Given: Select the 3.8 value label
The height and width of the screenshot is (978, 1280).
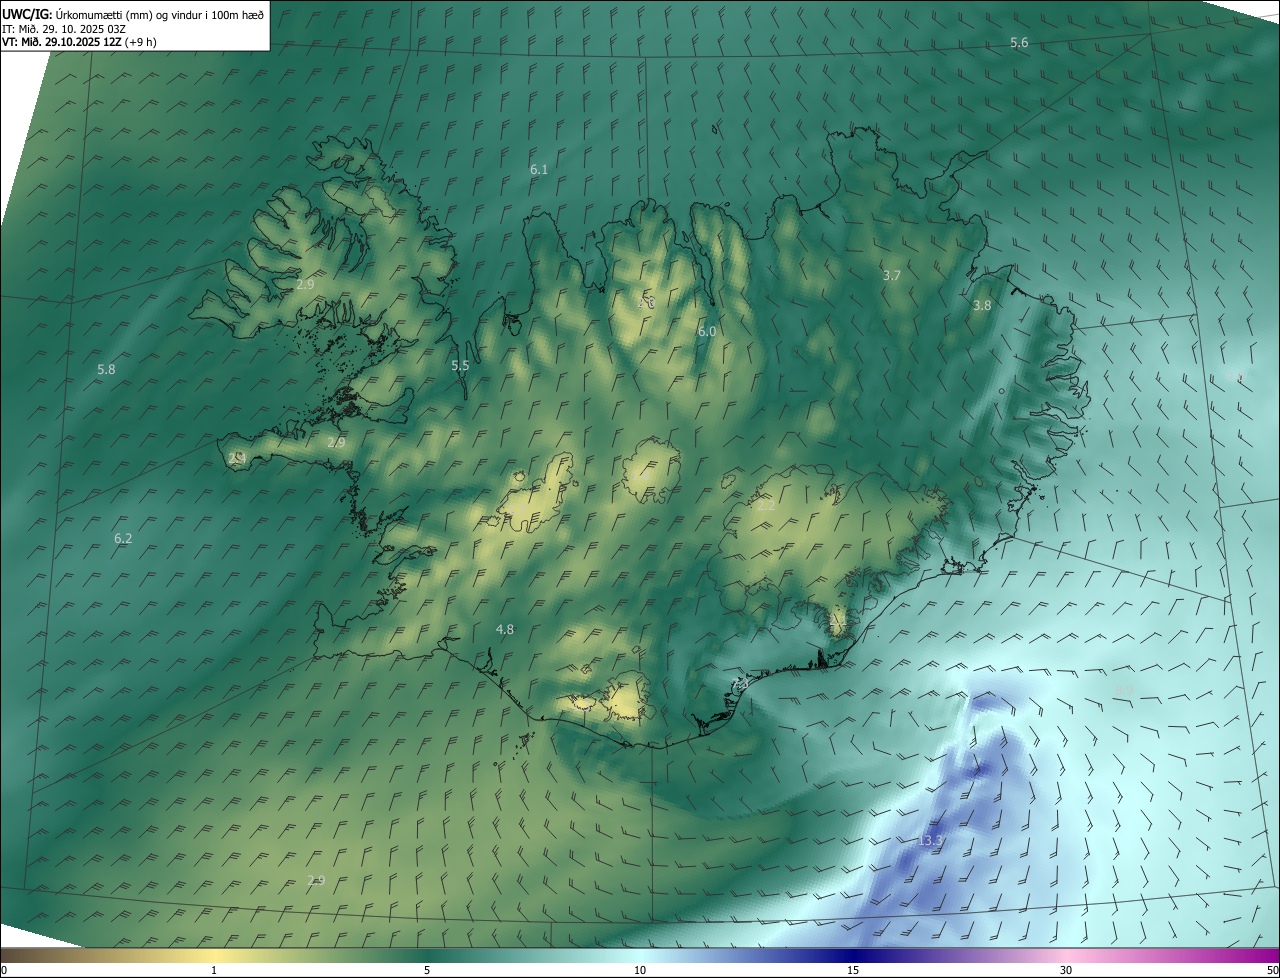Looking at the screenshot, I should pos(982,306).
